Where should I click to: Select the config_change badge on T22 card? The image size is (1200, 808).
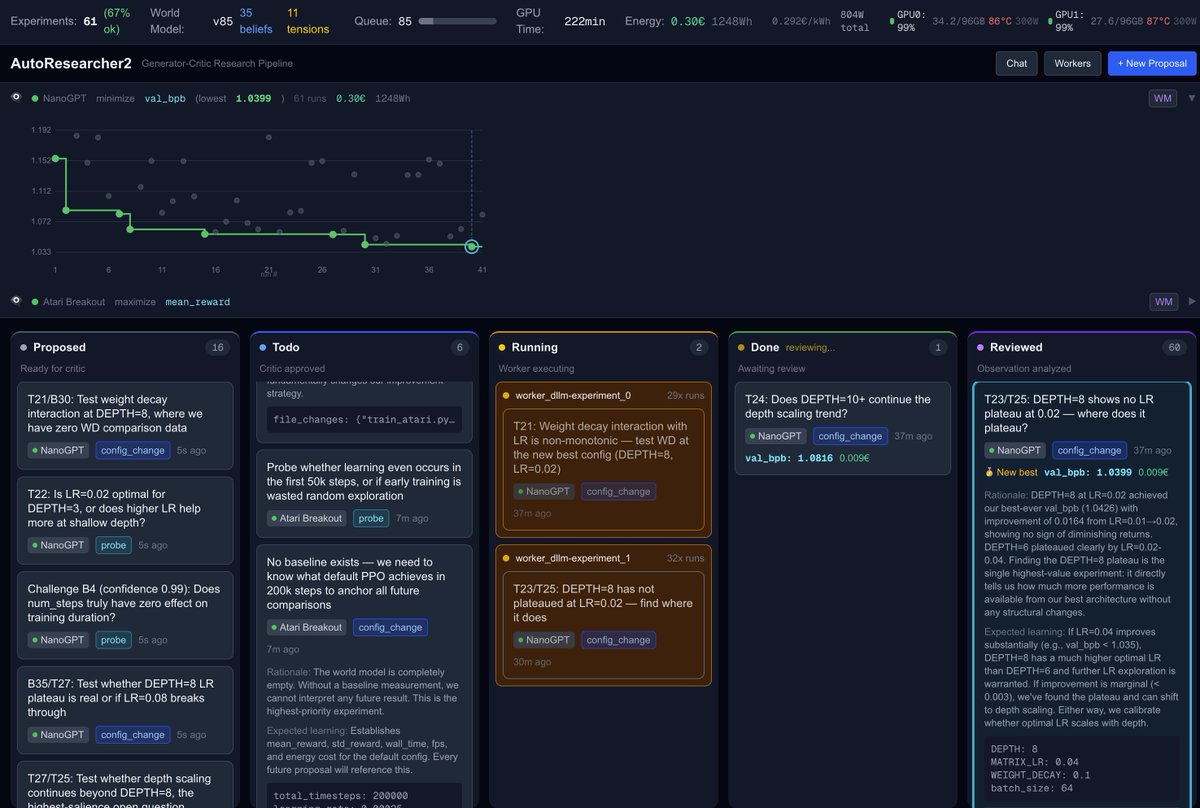pos(113,544)
